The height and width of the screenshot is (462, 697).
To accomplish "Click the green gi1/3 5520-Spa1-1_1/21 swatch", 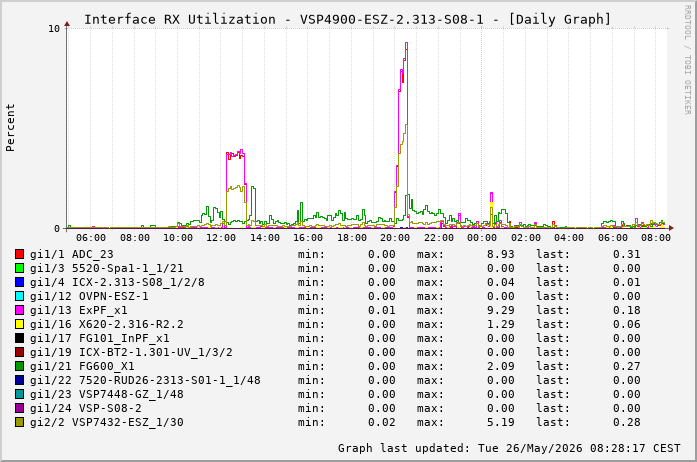I will pyautogui.click(x=19, y=268).
